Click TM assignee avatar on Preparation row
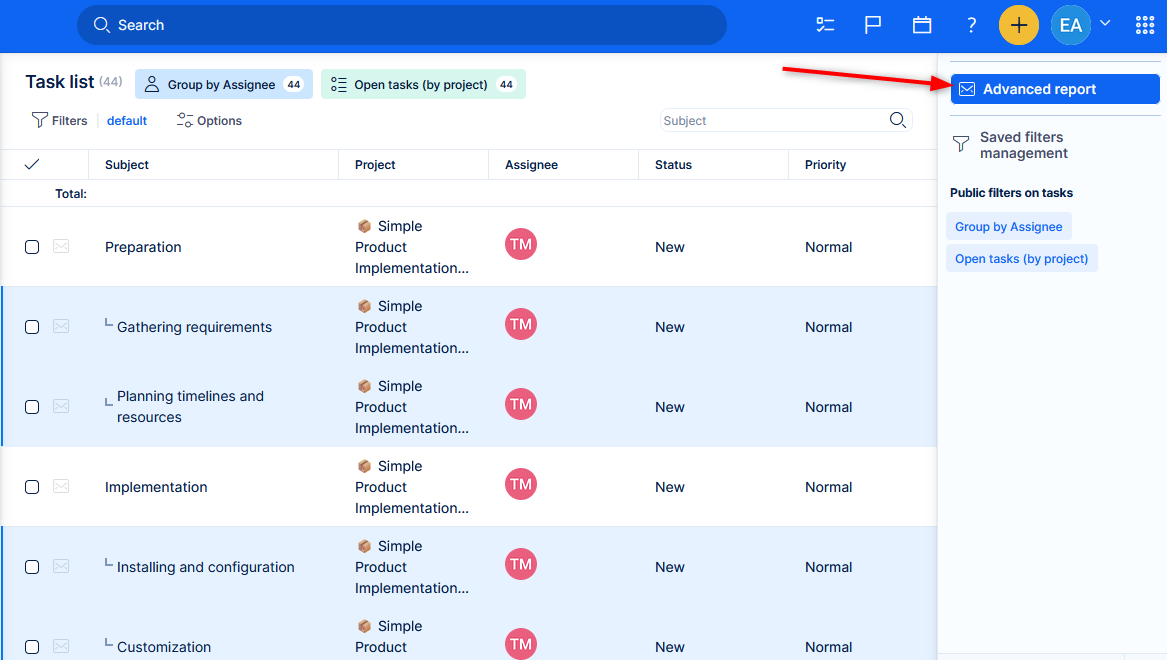This screenshot has height=660, width=1167. pos(521,244)
